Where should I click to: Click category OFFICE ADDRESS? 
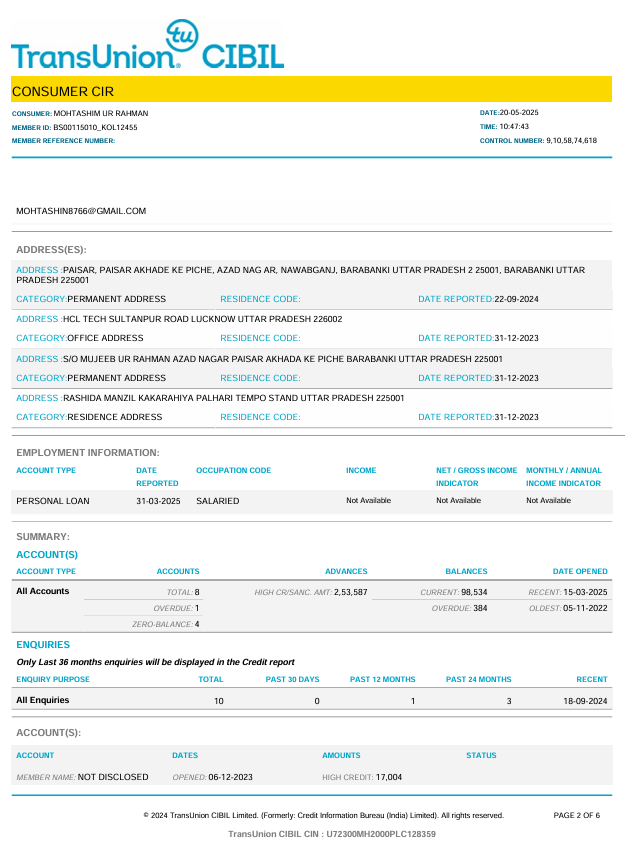coord(105,338)
